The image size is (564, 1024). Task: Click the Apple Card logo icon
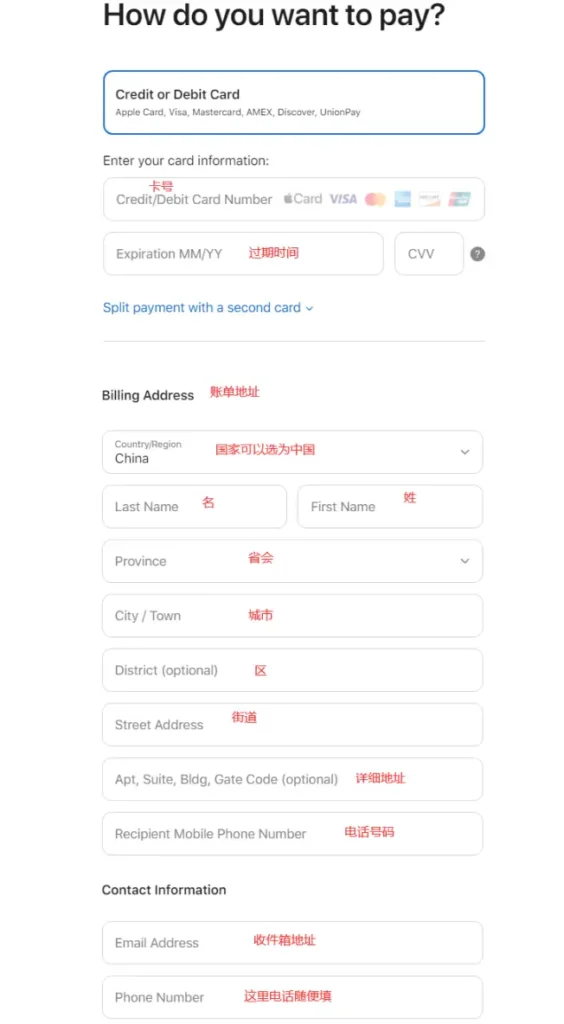pos(303,199)
